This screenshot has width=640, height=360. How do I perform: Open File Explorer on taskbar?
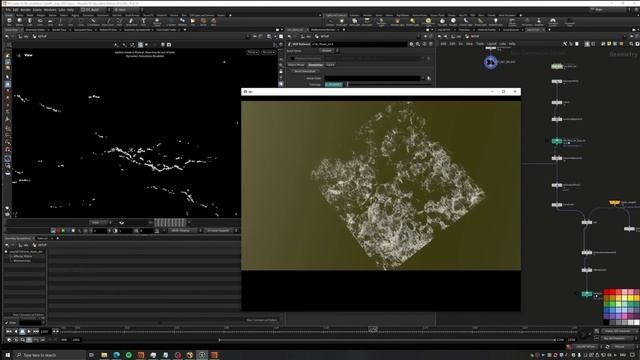point(104,355)
